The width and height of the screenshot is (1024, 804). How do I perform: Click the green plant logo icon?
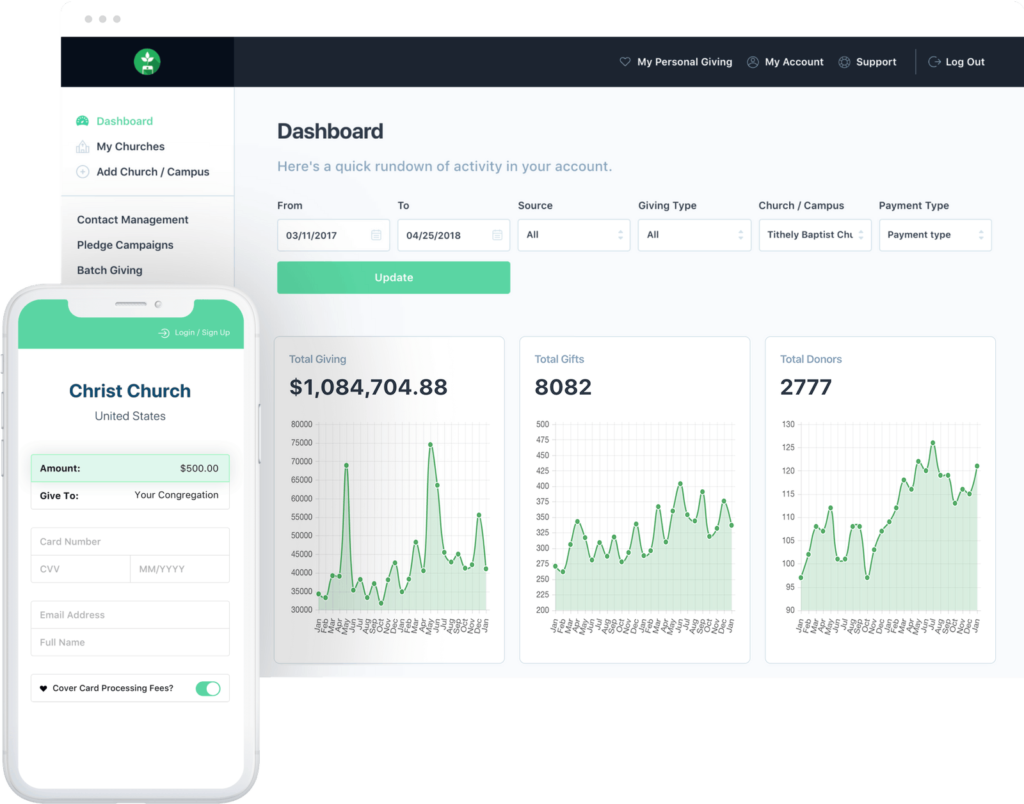147,62
